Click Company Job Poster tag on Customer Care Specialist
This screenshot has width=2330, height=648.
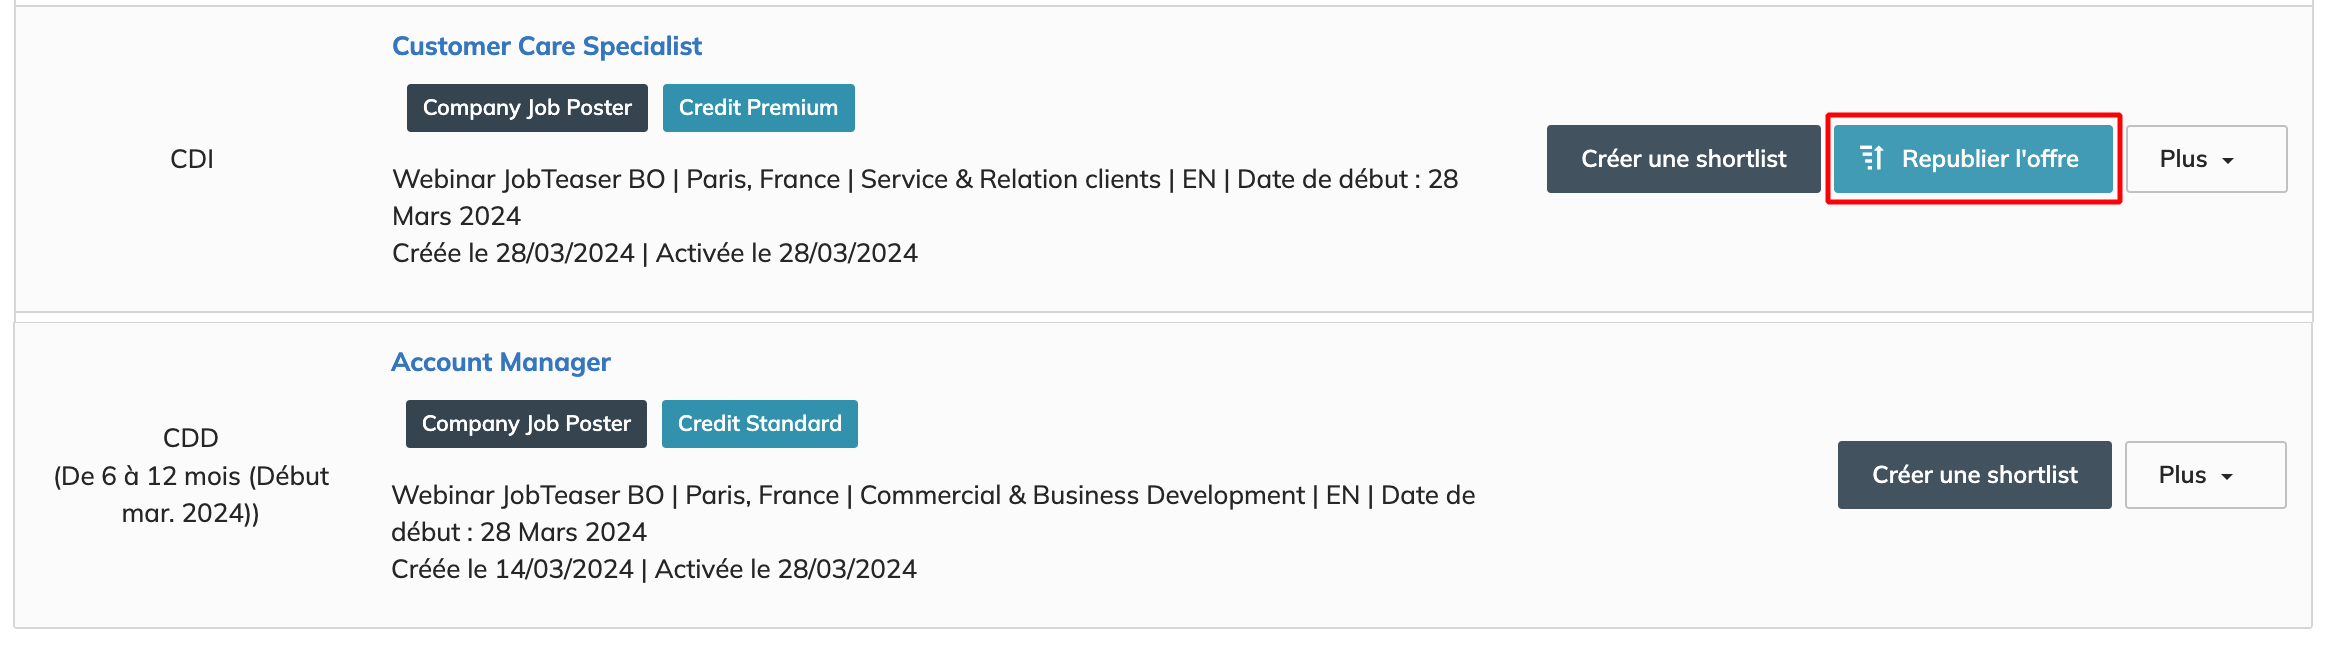coord(527,108)
